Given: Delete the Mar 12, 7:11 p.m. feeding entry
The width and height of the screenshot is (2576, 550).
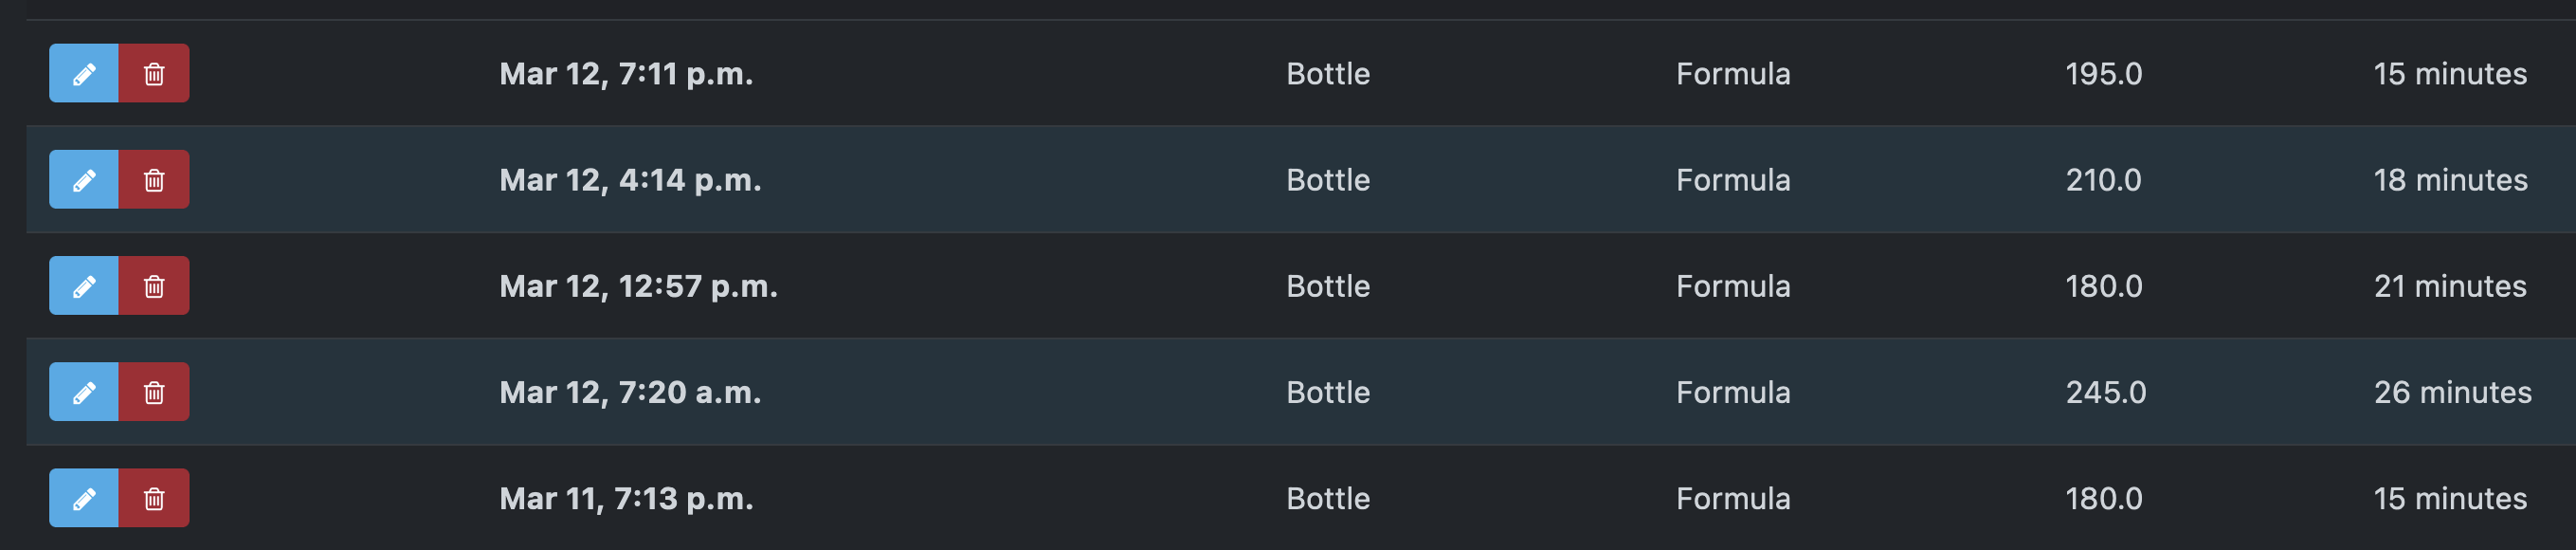Looking at the screenshot, I should coord(154,73).
